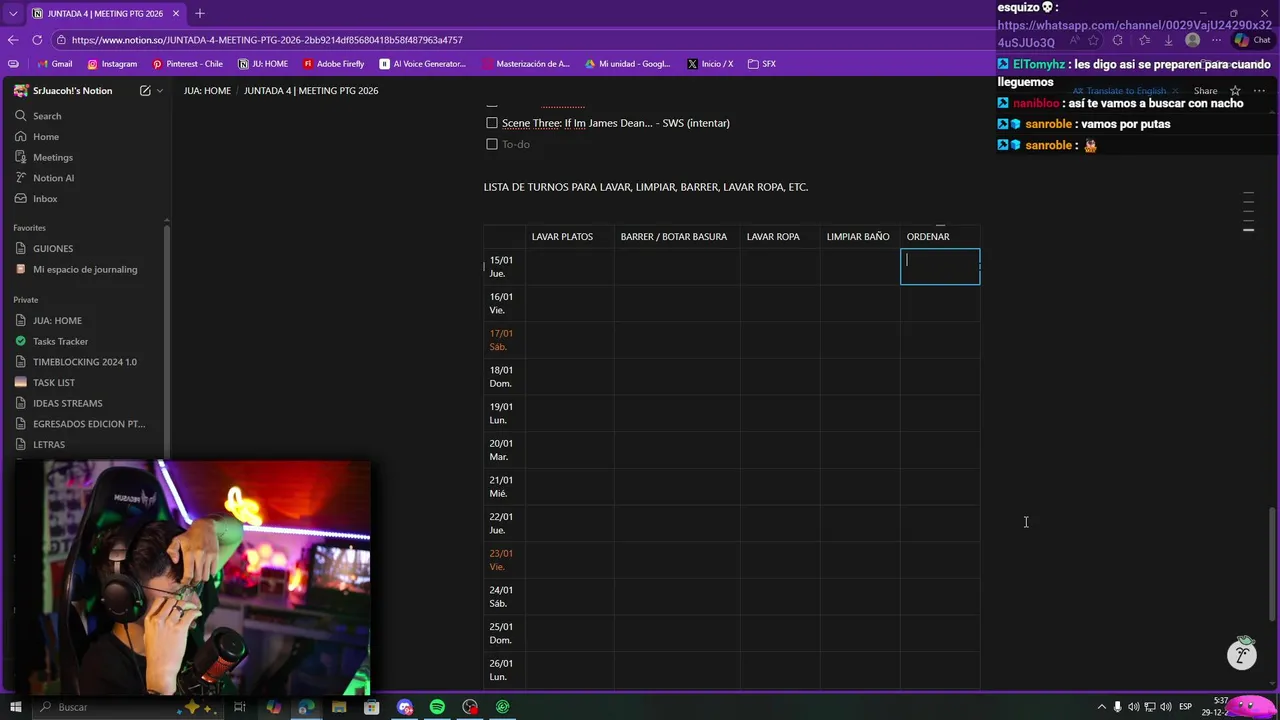Open the AI Voice Generator bookmark

pos(423,64)
